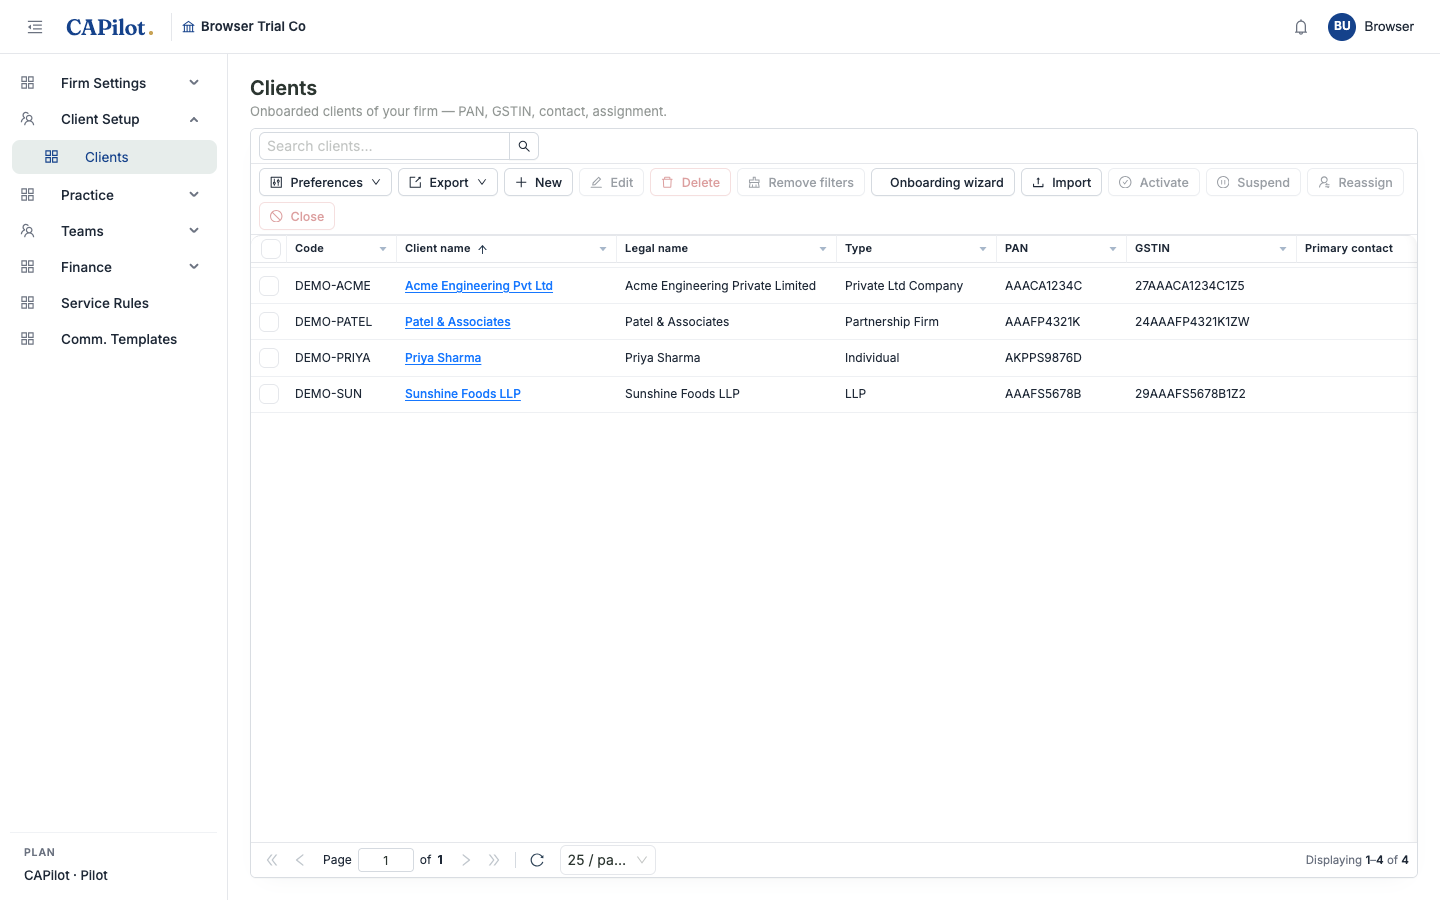1440x900 pixels.
Task: Open Sunshine Foods LLP link
Action: tap(463, 394)
